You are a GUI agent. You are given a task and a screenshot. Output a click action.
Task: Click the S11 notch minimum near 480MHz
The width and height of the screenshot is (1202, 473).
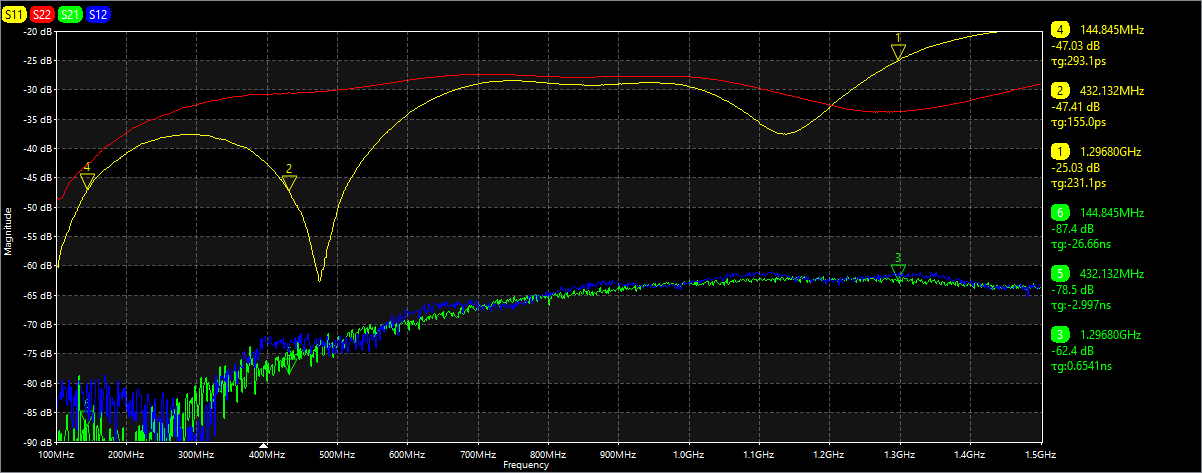point(319,279)
